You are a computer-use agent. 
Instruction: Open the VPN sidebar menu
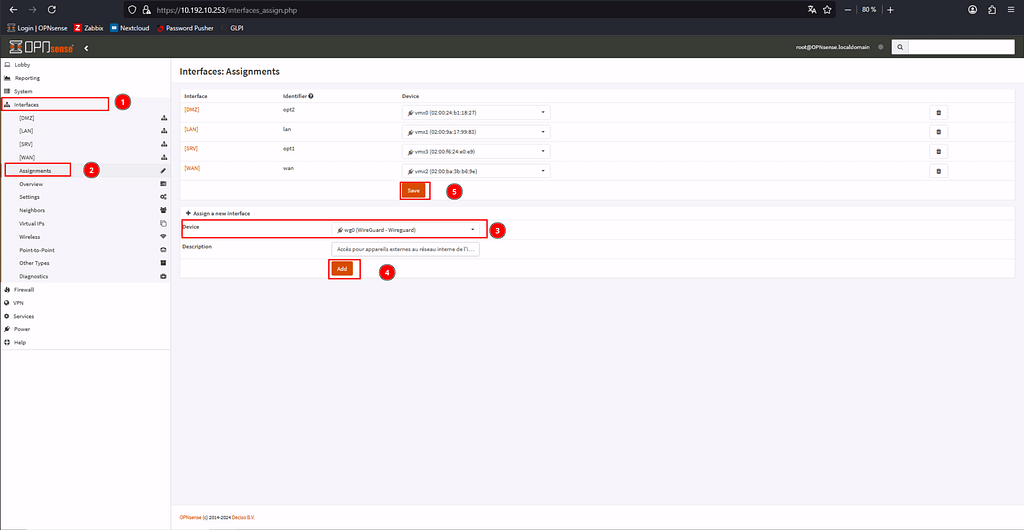pos(18,302)
